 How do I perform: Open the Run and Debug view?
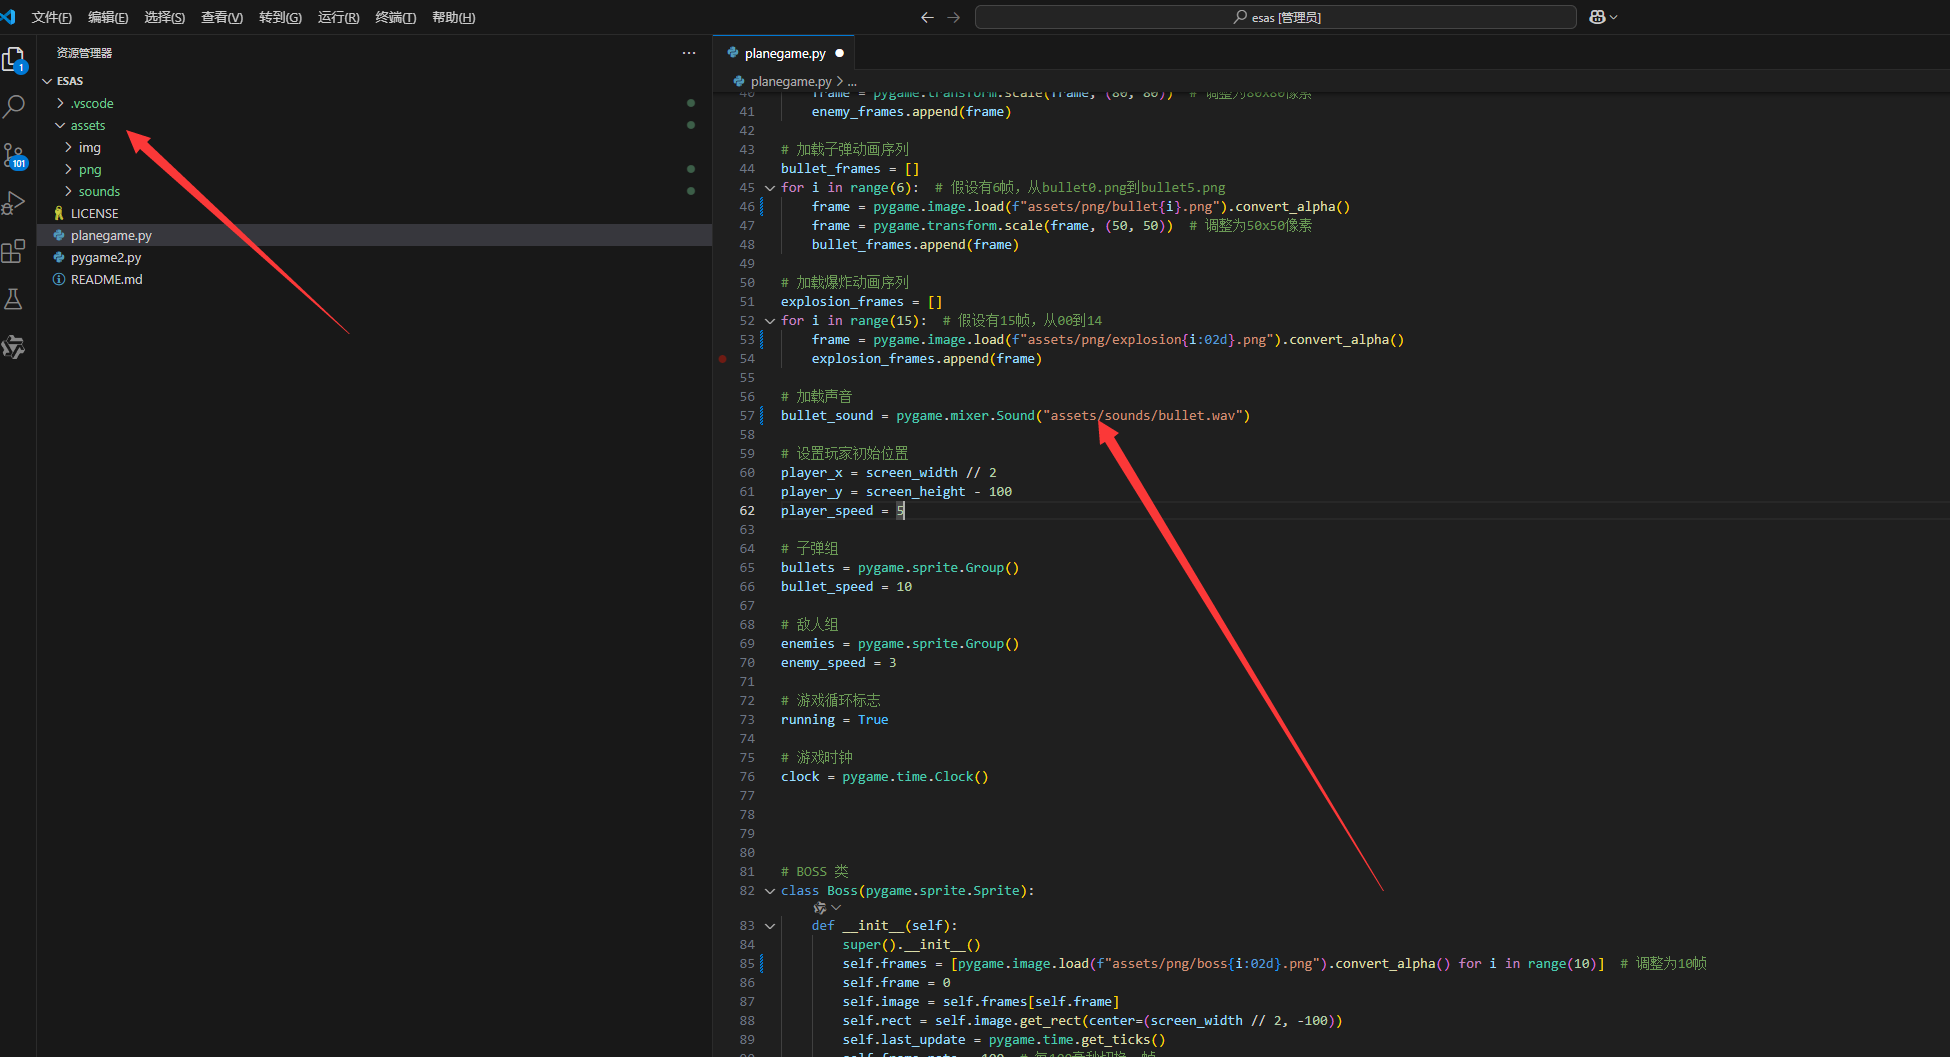tap(14, 203)
